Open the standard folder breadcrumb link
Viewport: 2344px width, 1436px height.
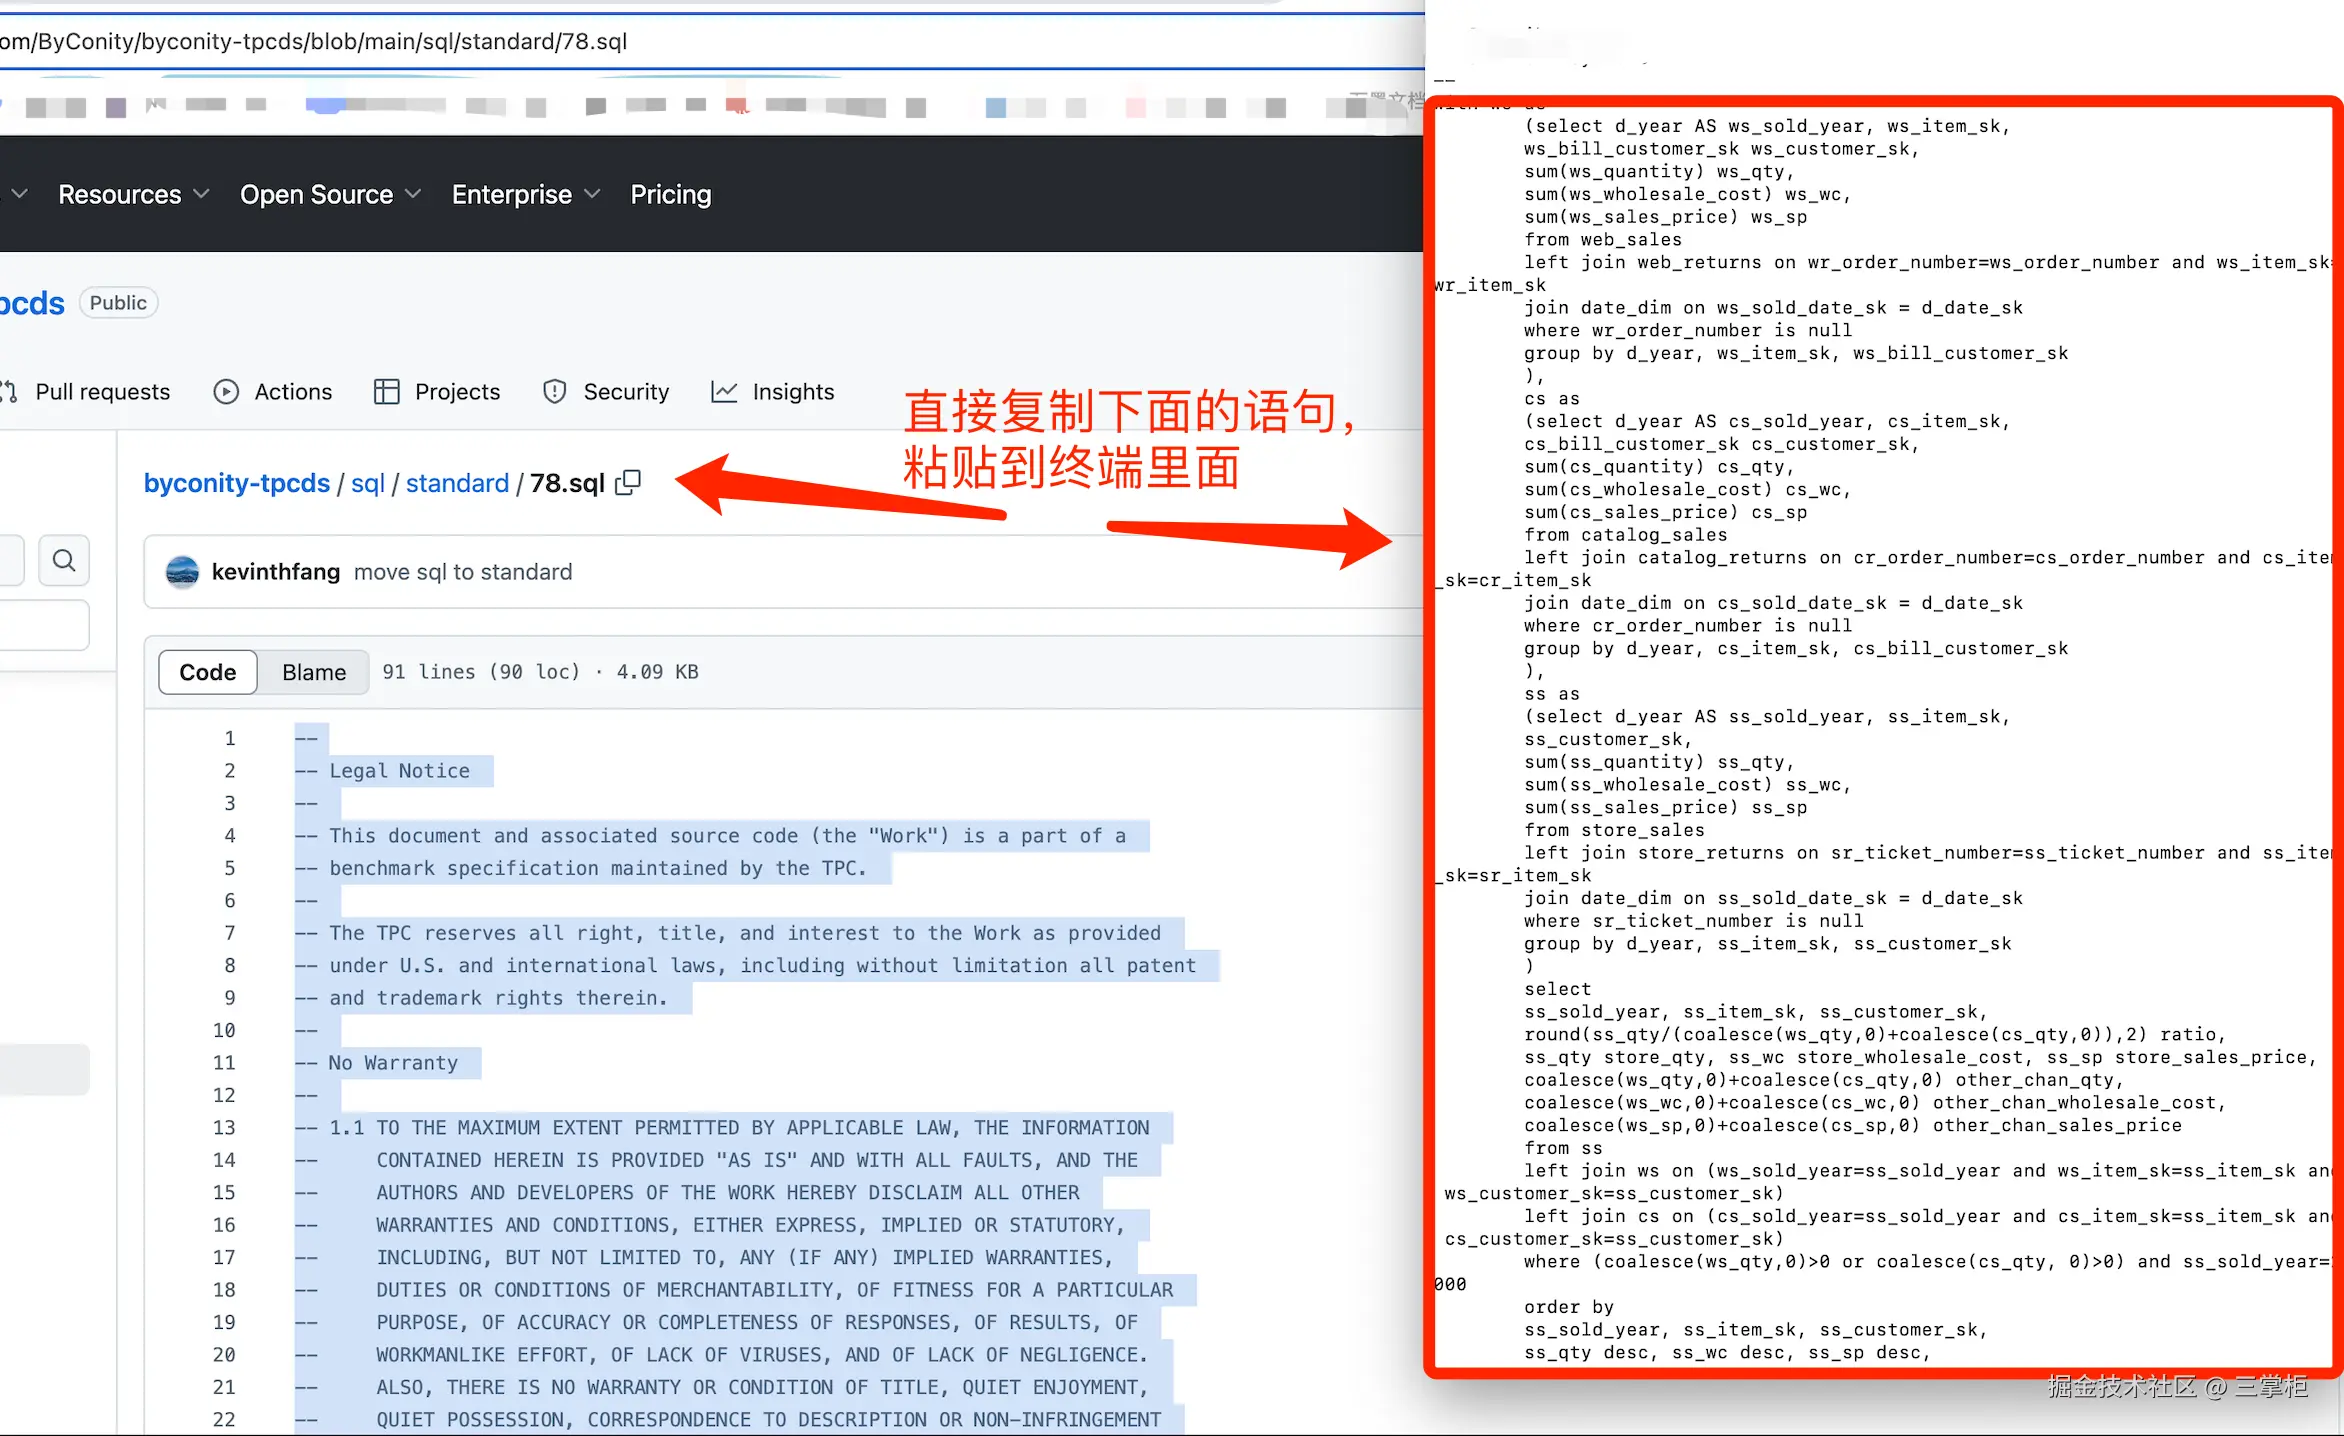pyautogui.click(x=457, y=483)
